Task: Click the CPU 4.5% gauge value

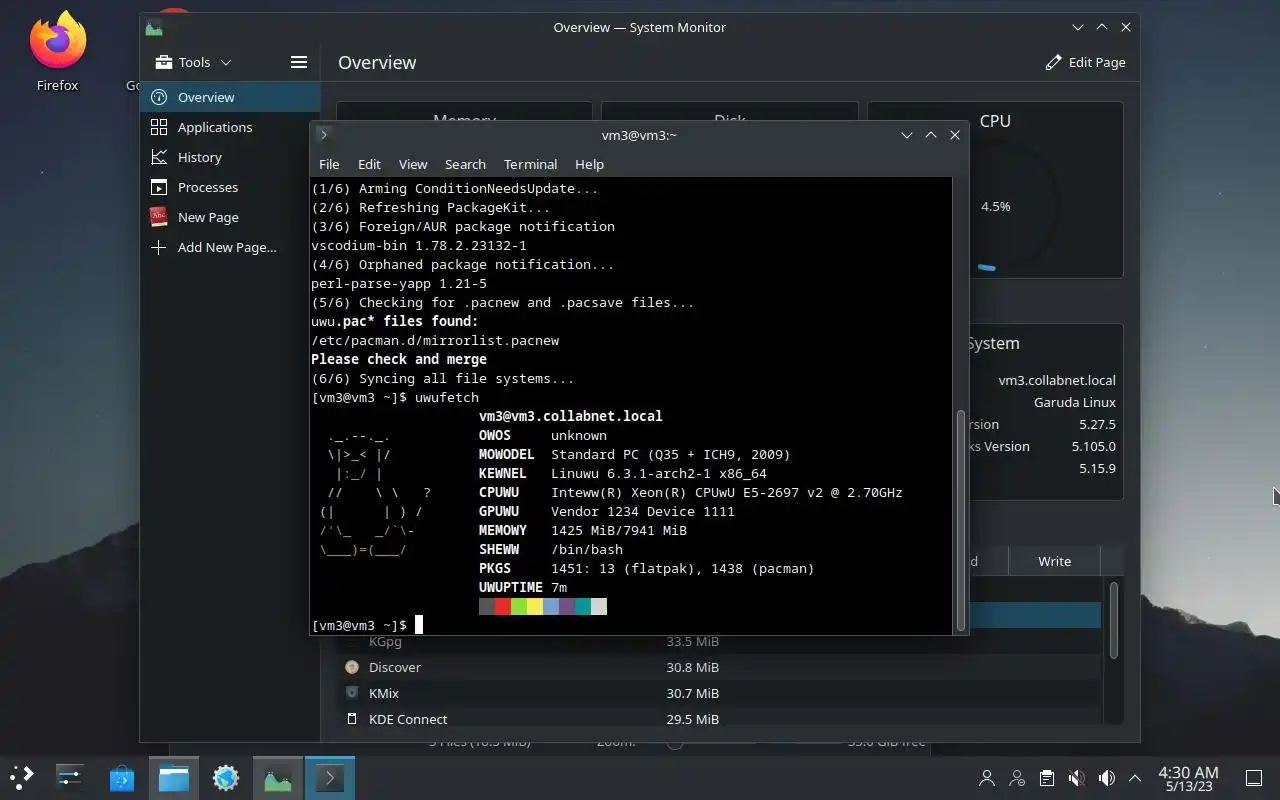Action: point(995,206)
